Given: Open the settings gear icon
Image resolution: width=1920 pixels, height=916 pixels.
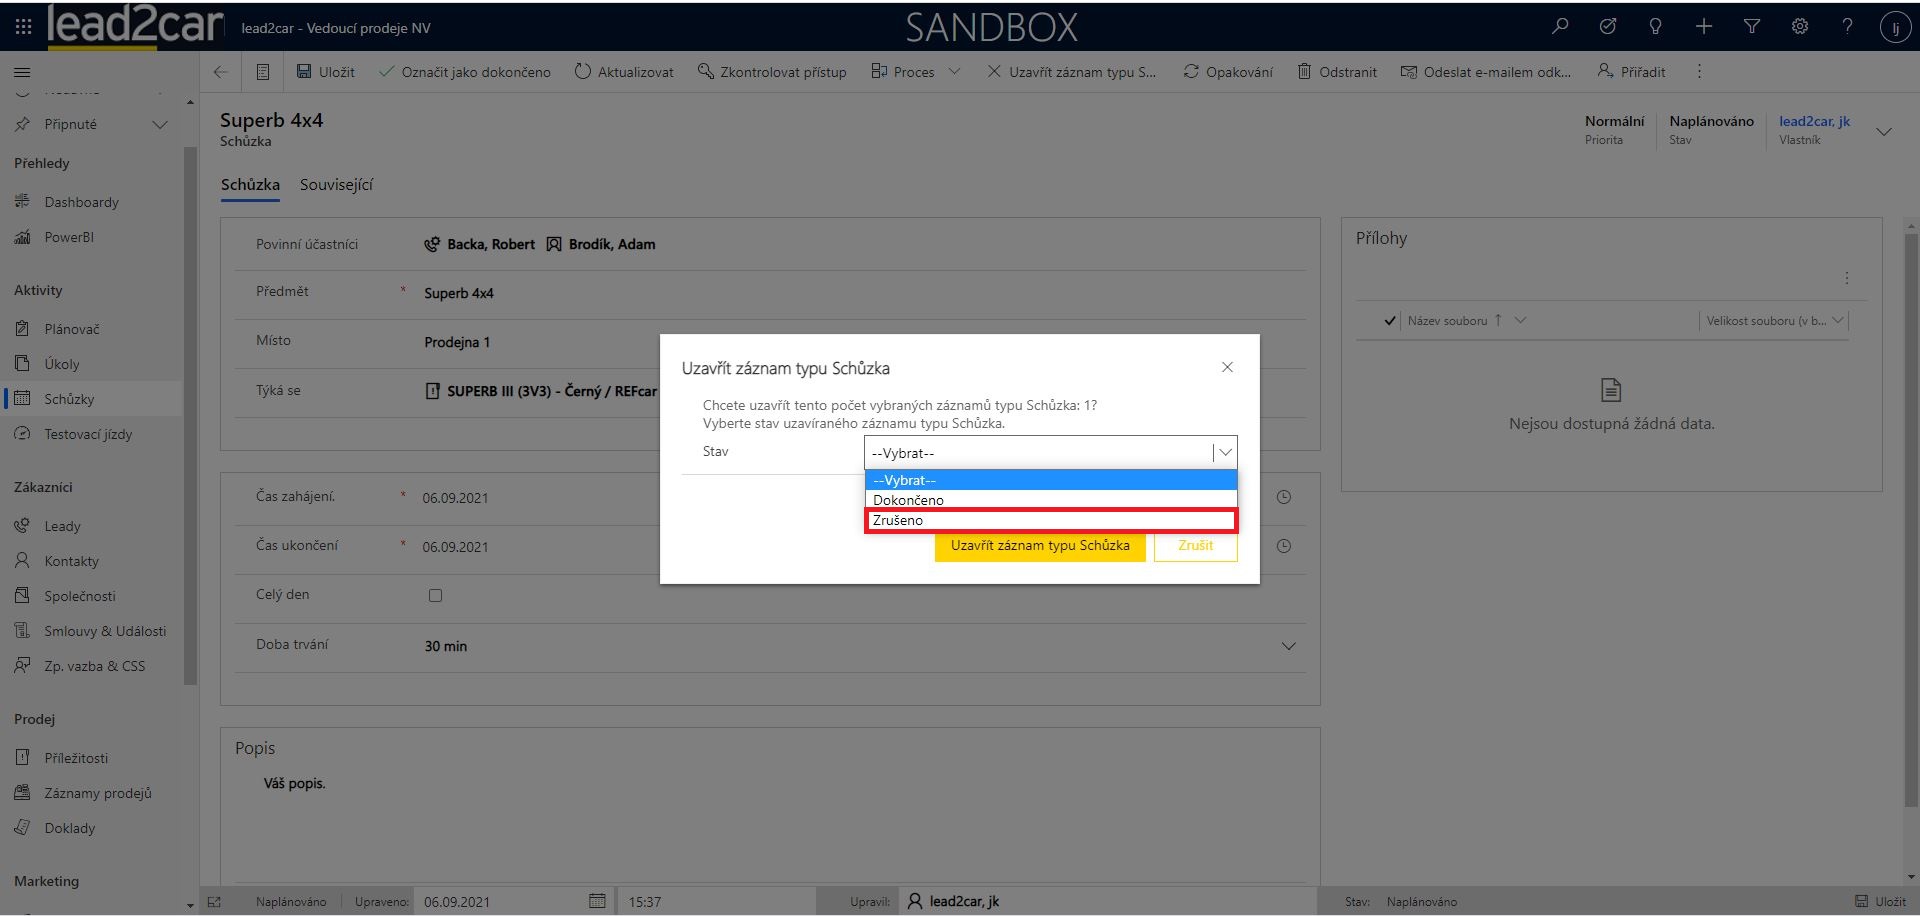Looking at the screenshot, I should [1800, 27].
